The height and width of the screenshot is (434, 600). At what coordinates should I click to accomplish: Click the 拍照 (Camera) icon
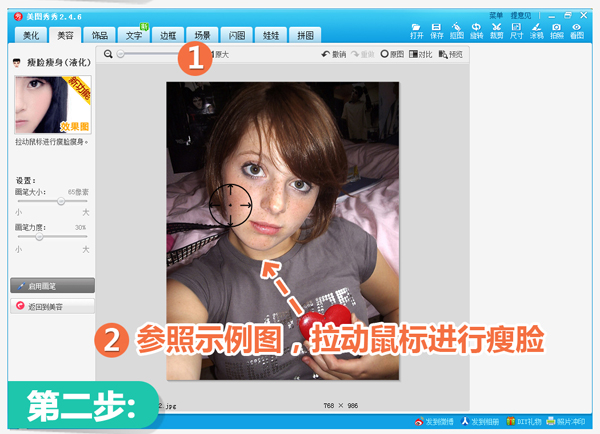click(x=557, y=30)
